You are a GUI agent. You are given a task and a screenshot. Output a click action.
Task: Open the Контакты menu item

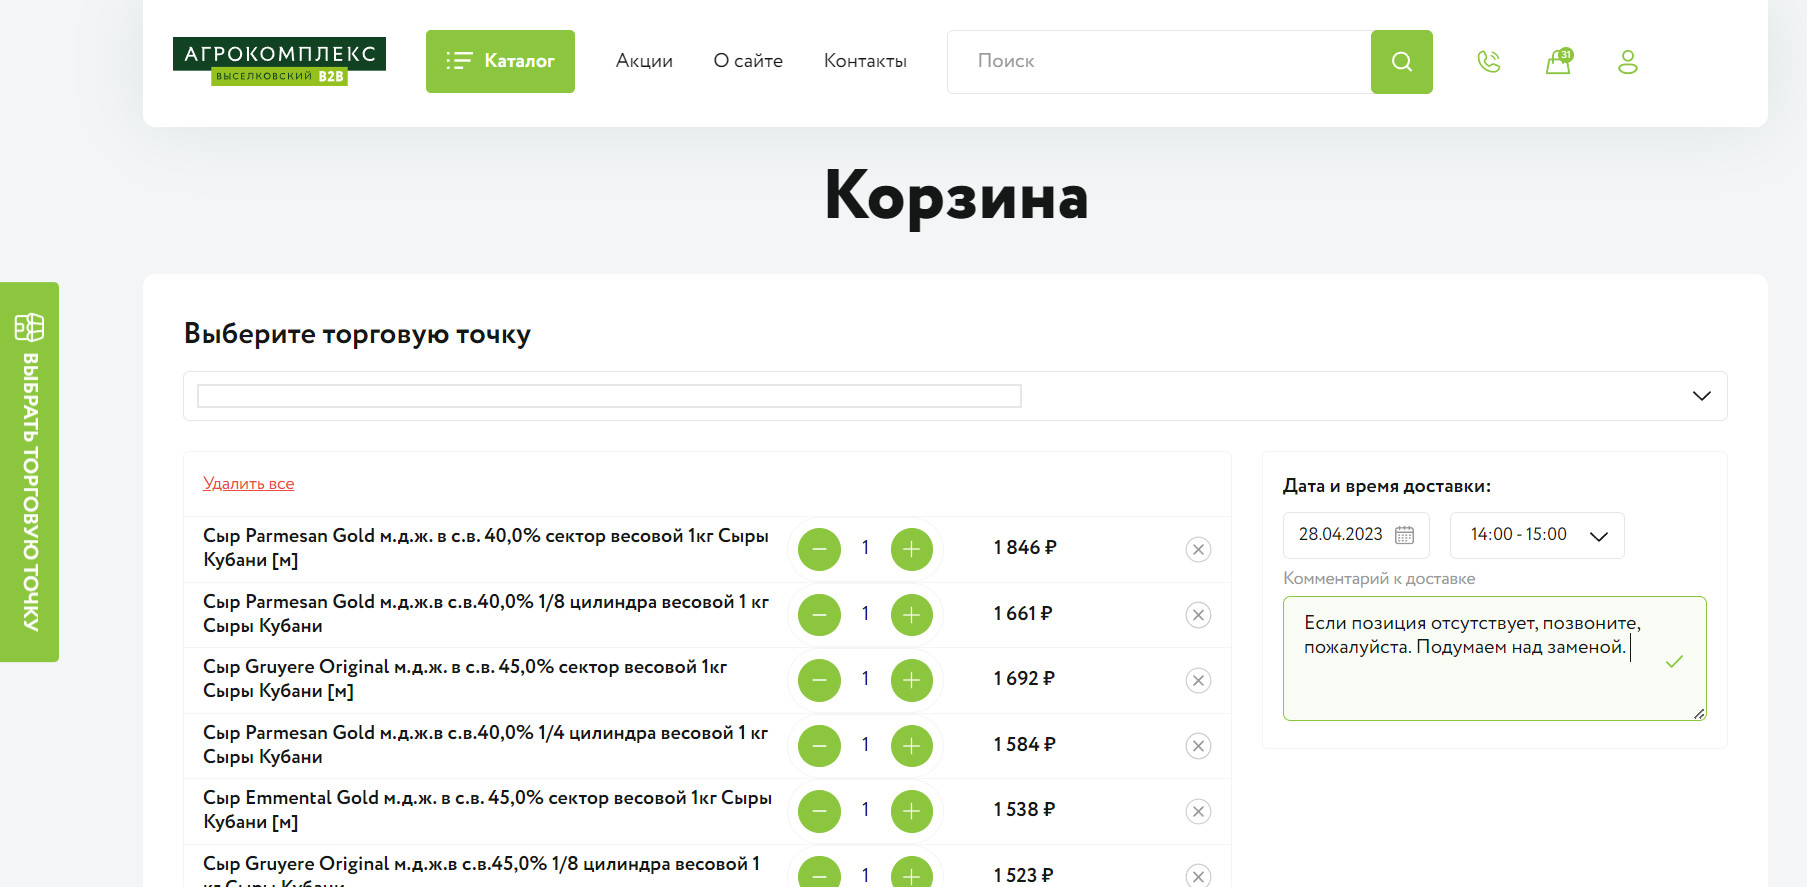[865, 61]
